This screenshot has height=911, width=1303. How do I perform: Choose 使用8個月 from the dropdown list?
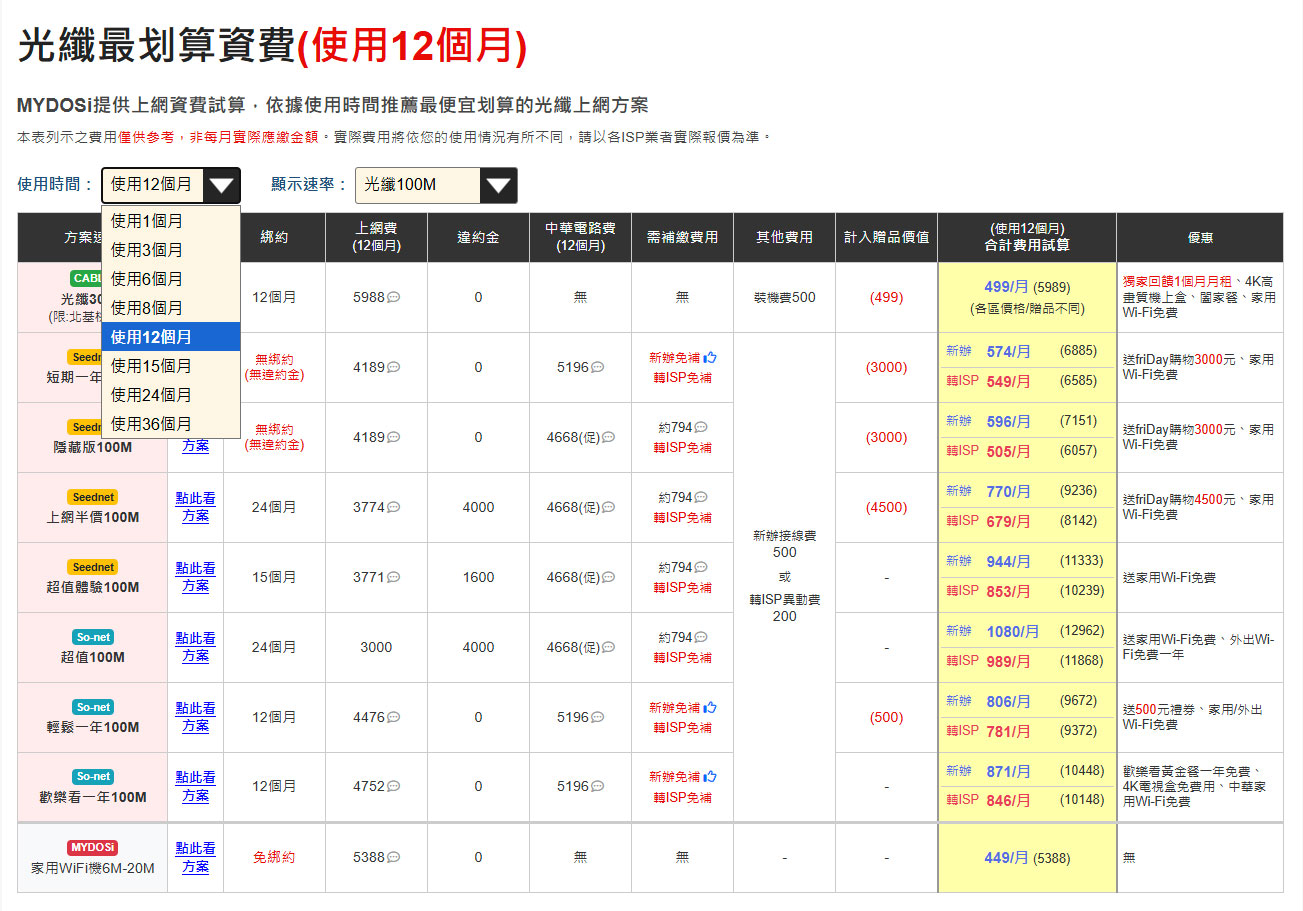(171, 308)
